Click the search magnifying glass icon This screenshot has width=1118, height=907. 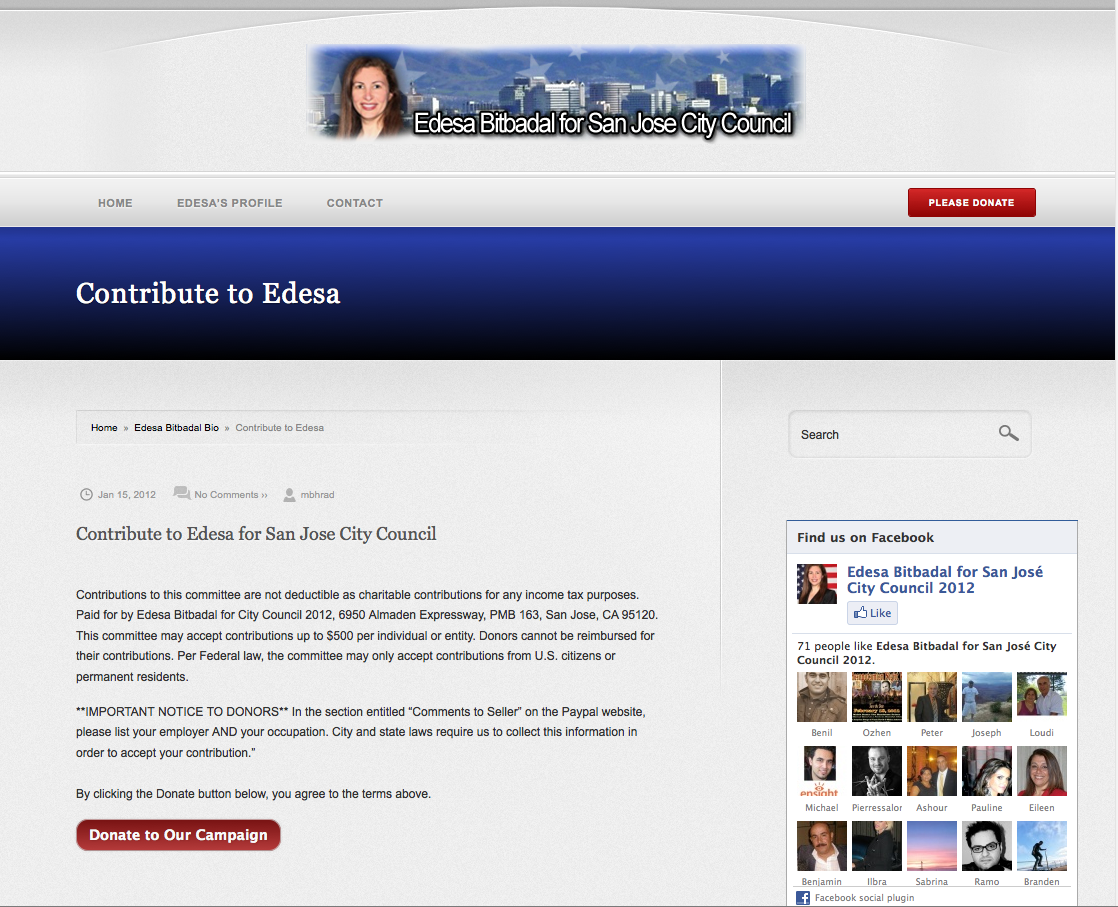tap(1008, 433)
